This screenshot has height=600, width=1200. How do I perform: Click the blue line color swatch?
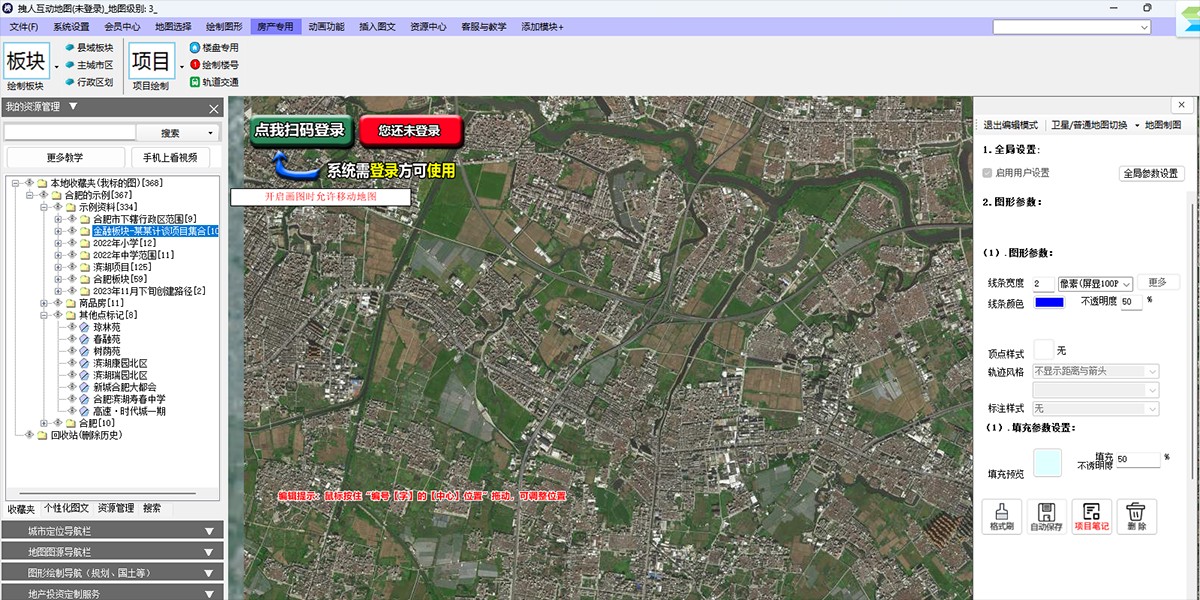(1049, 302)
